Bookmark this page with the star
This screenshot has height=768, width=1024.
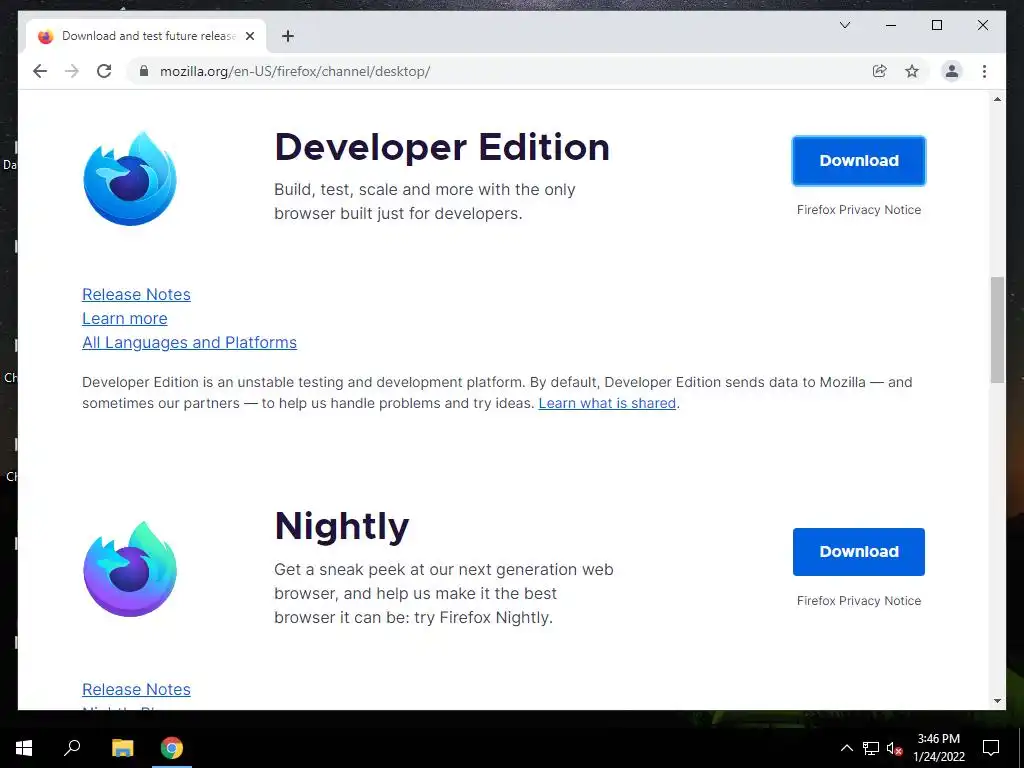pos(912,71)
